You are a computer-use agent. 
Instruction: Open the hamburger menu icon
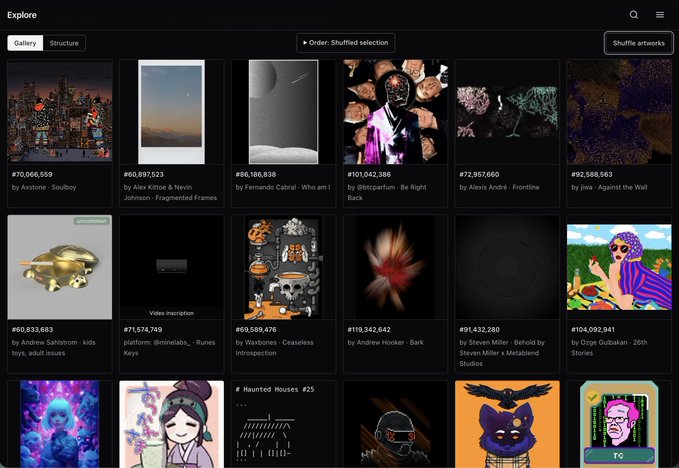click(660, 15)
